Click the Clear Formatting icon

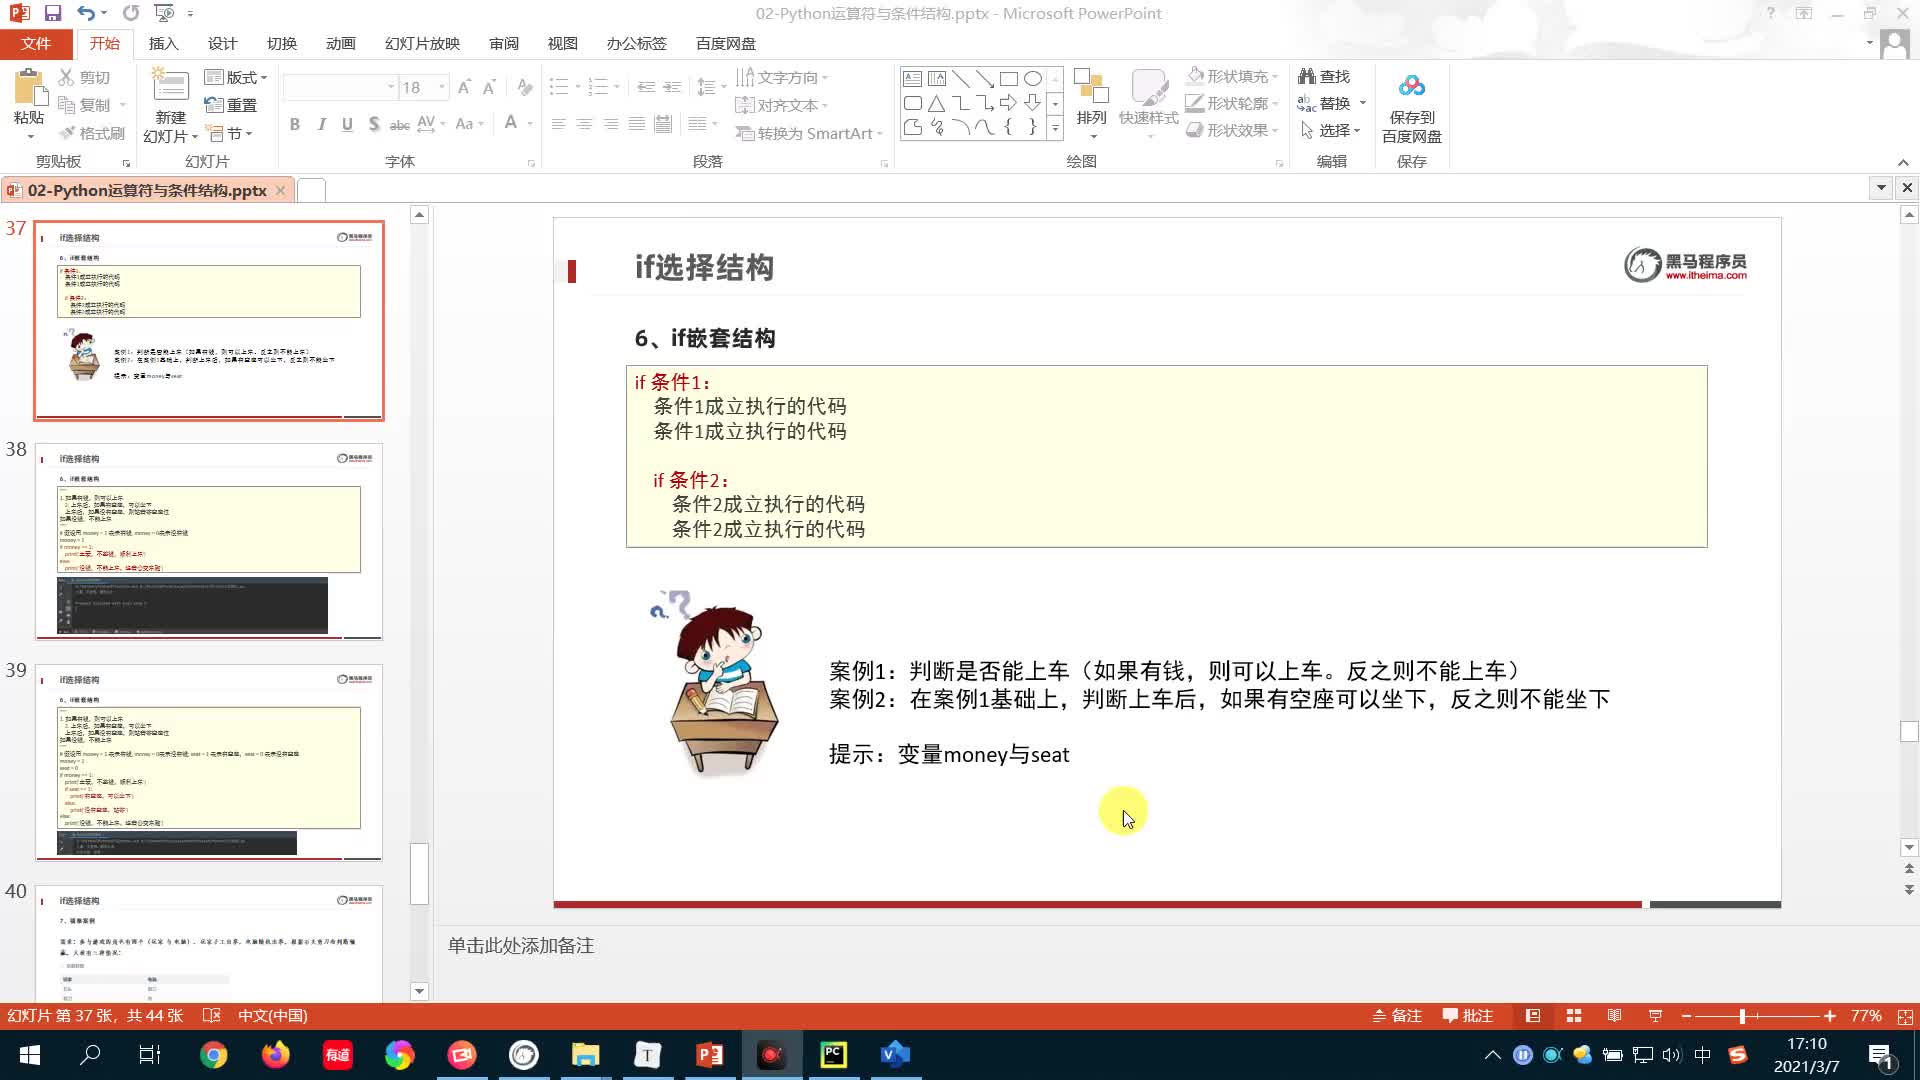tap(525, 88)
